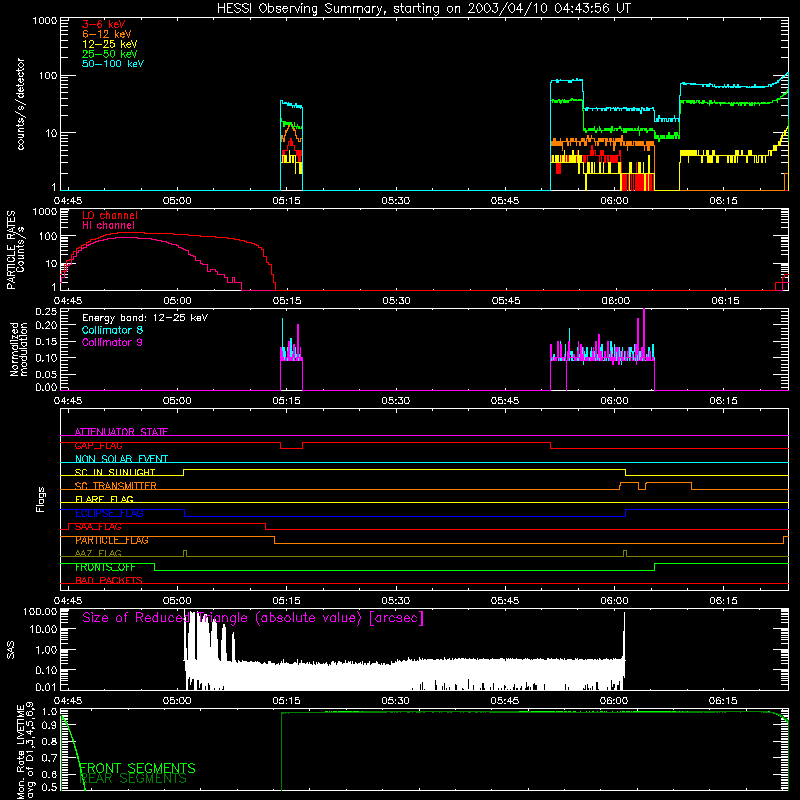
Task: Select the cyan 50-100 keV legend label
Action: coord(113,64)
